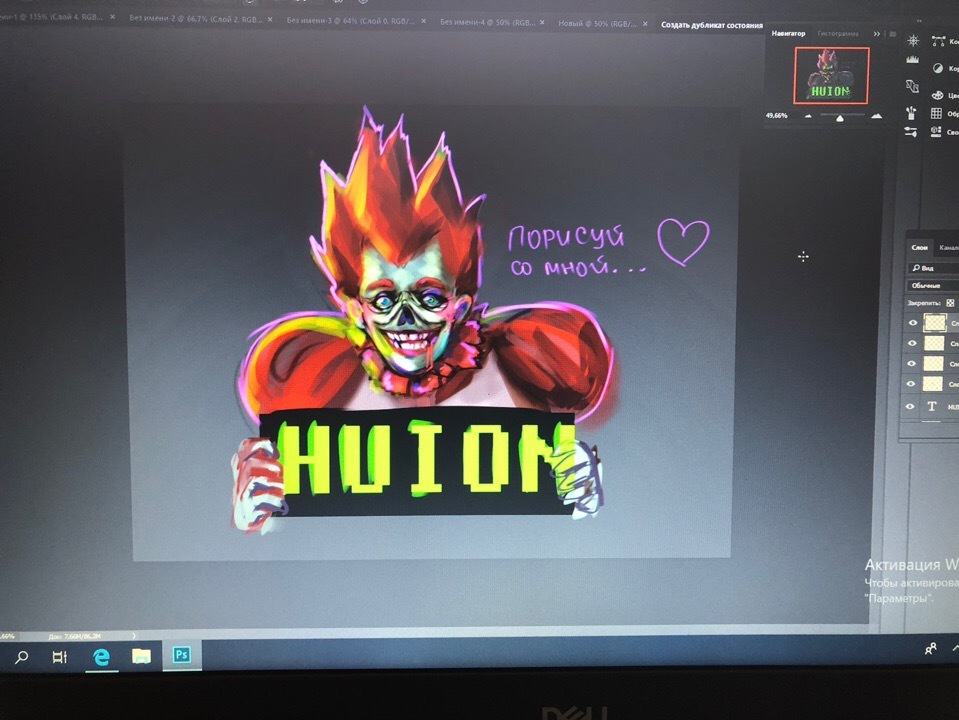Click the Navigator zoom value 49,66%

[777, 115]
